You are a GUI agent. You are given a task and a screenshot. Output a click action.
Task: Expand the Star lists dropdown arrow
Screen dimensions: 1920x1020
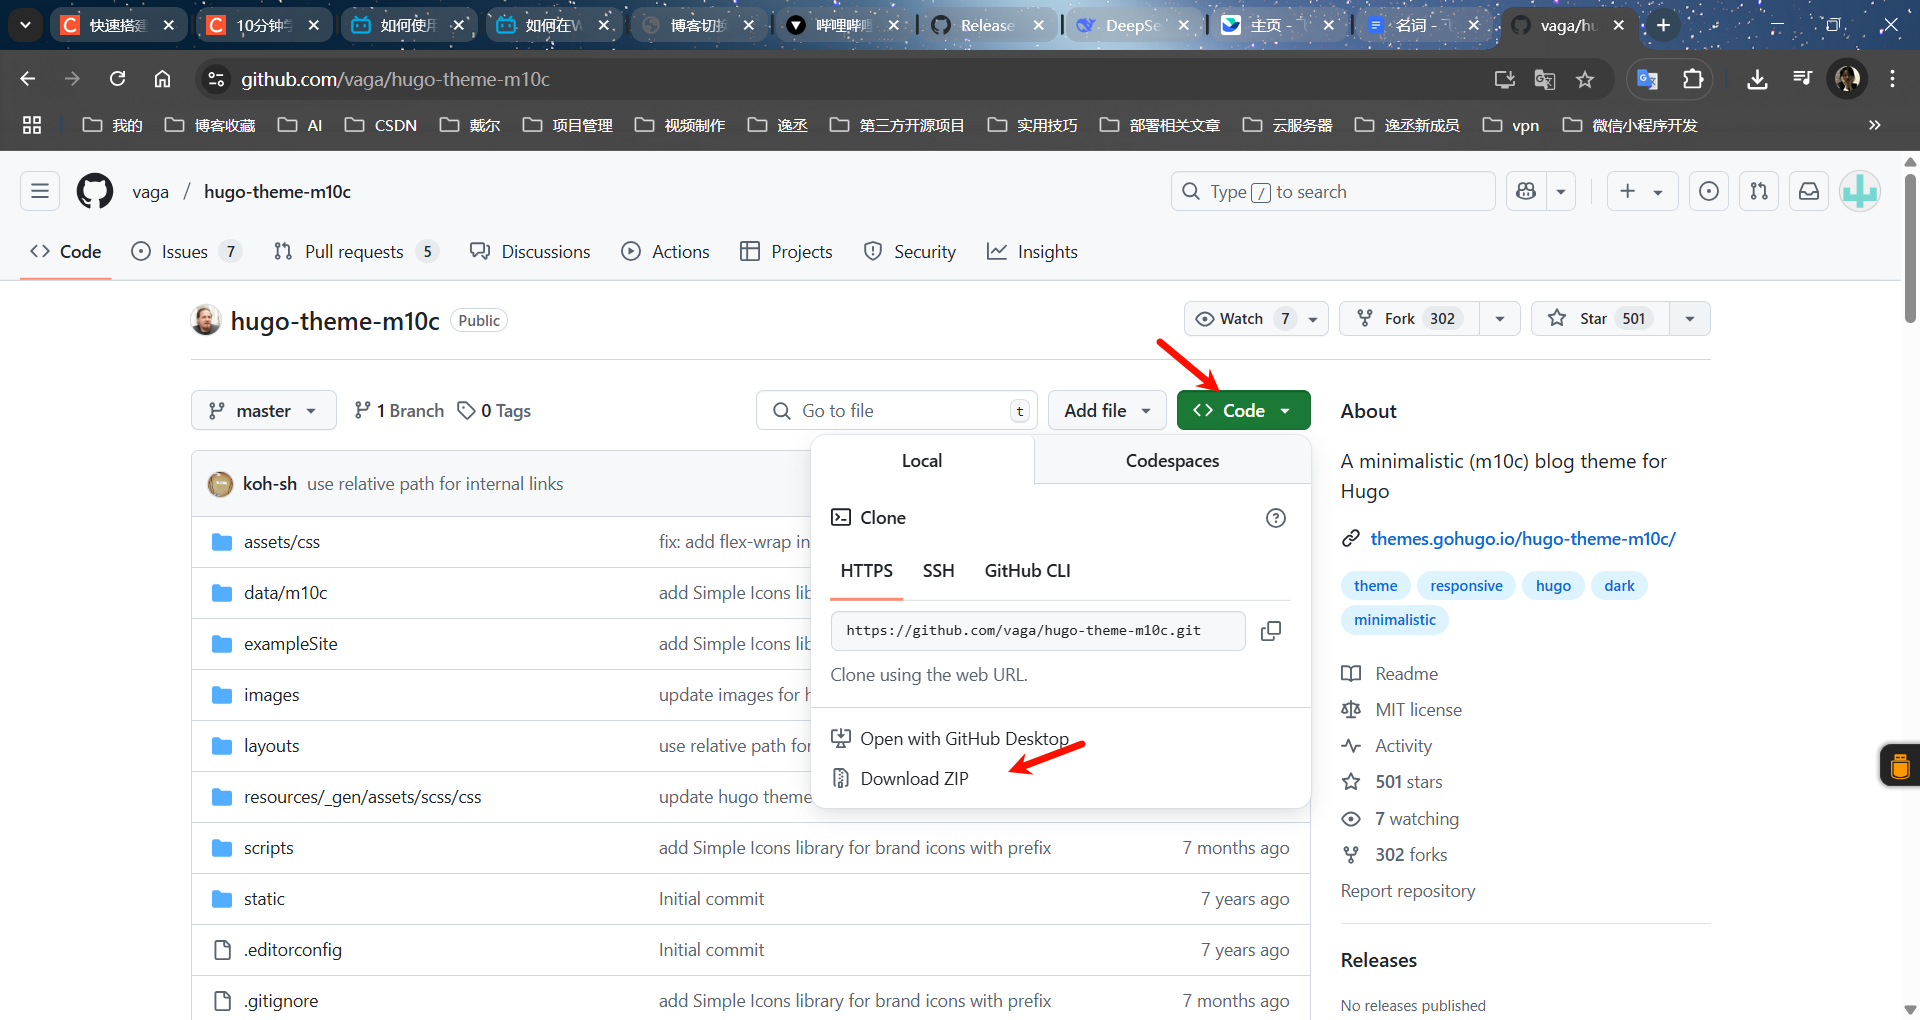click(1690, 318)
